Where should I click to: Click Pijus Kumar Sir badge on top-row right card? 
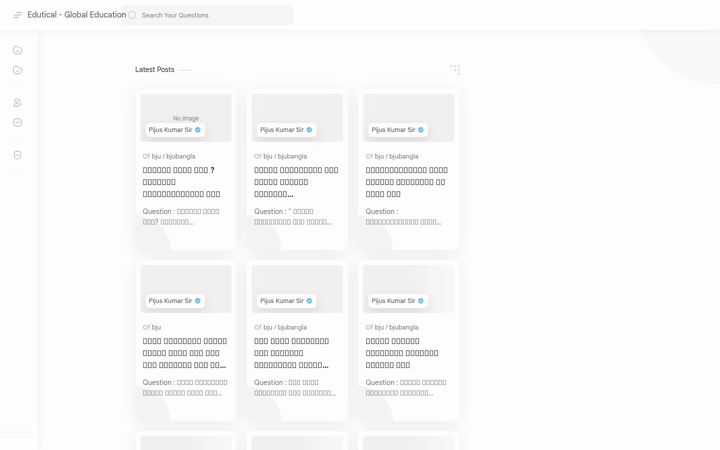(x=398, y=130)
